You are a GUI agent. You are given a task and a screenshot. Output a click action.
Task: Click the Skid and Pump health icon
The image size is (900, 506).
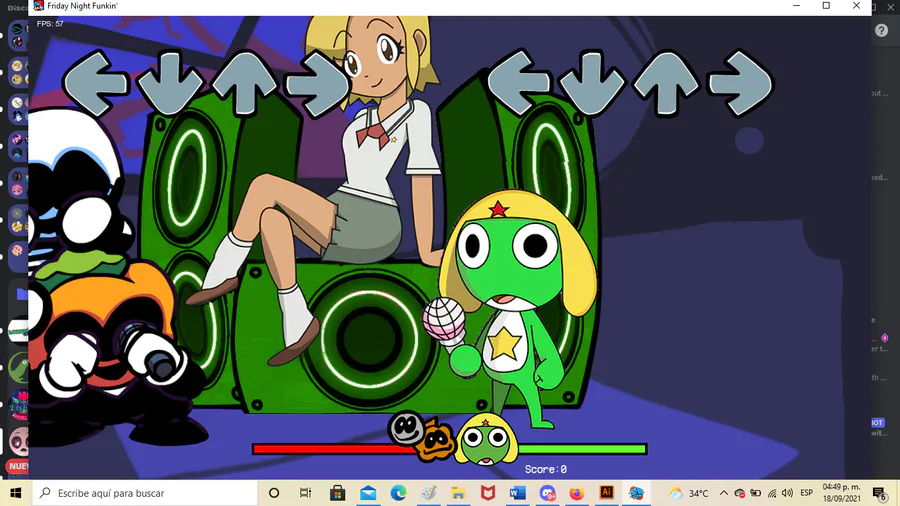coord(421,436)
